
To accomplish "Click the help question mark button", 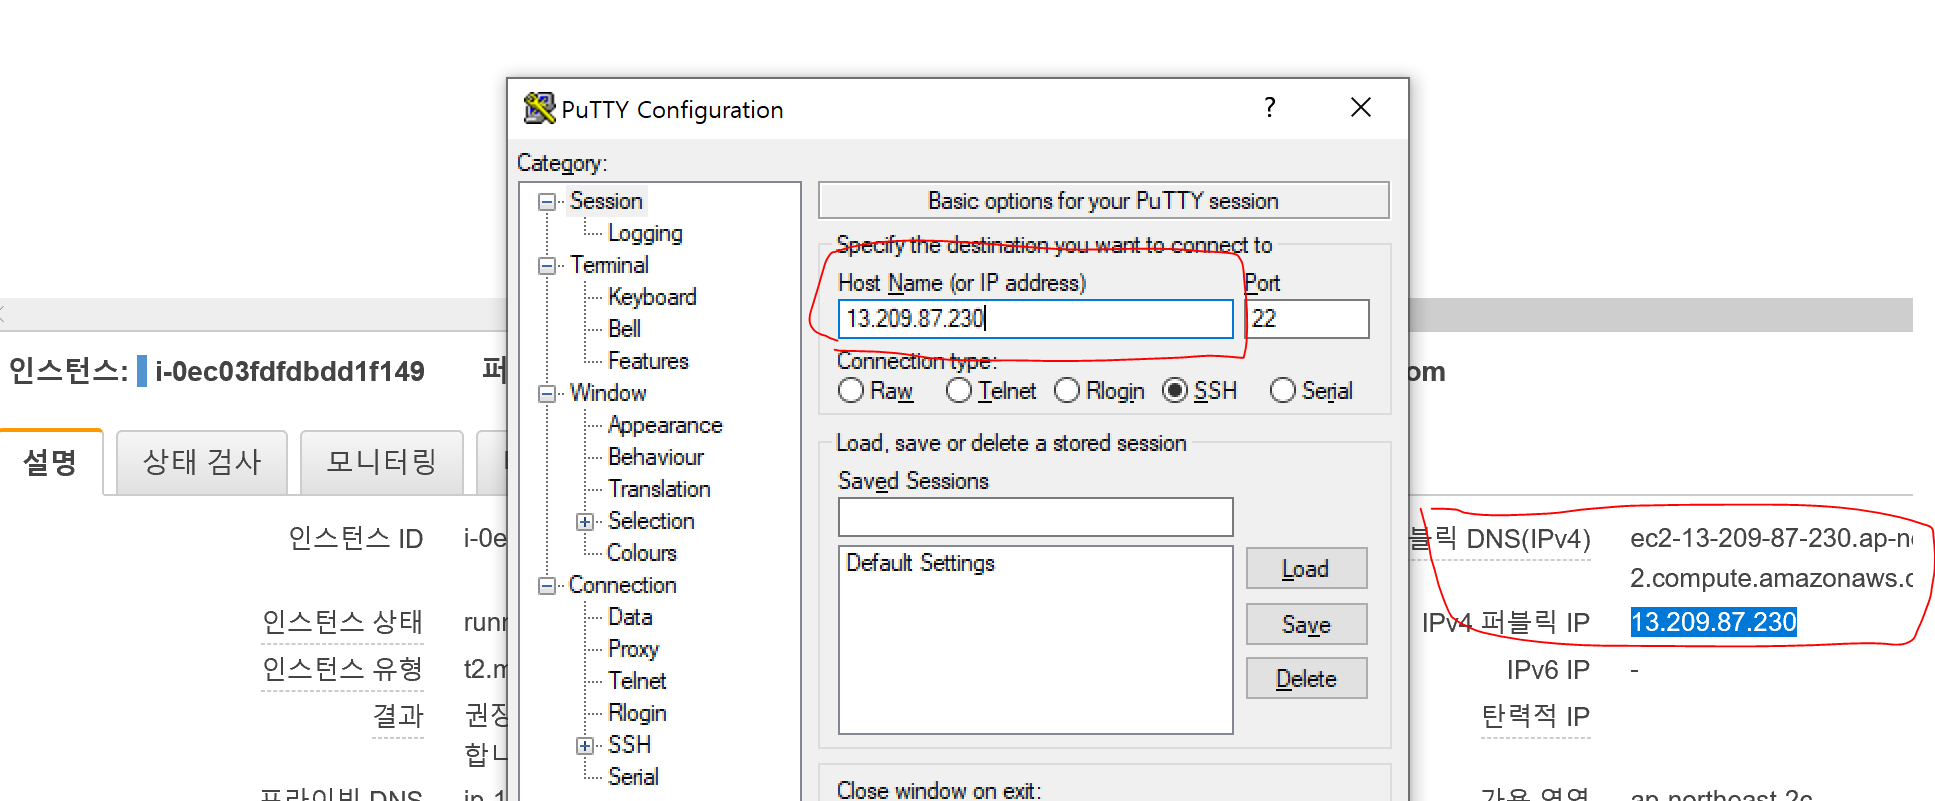I will tap(1270, 108).
